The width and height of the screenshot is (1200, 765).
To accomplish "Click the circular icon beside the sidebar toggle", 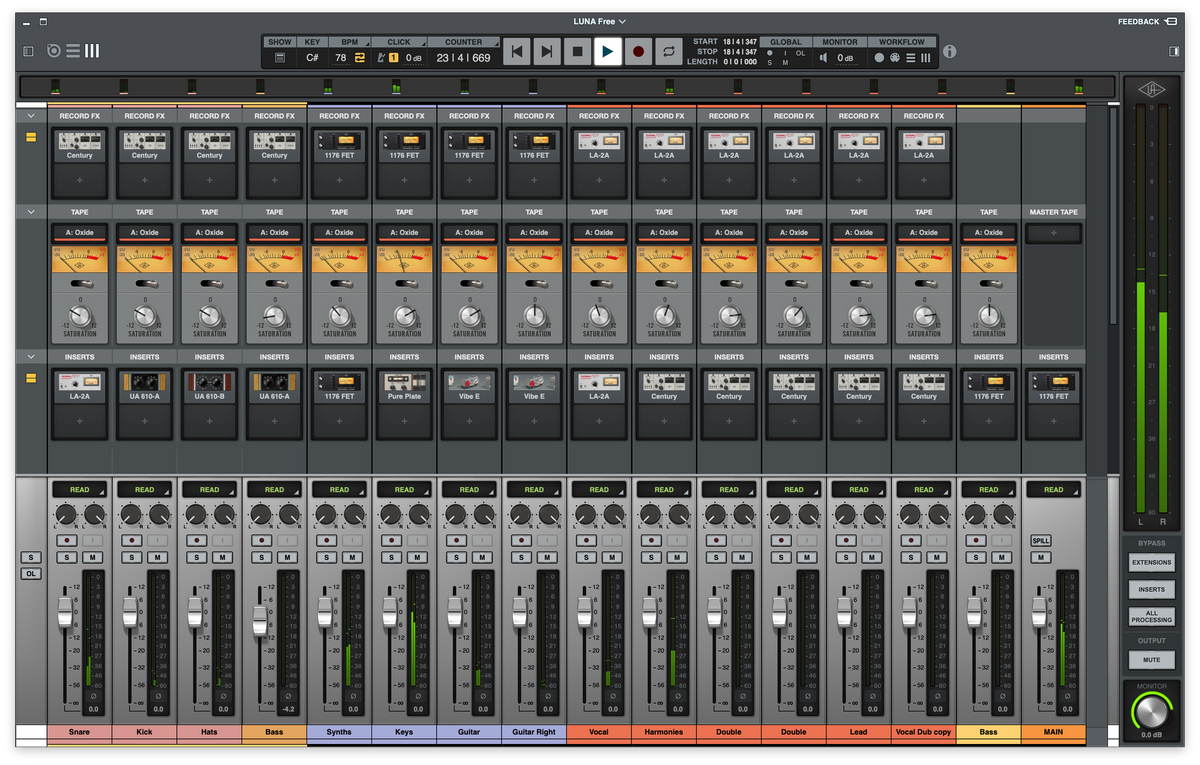I will pyautogui.click(x=54, y=51).
